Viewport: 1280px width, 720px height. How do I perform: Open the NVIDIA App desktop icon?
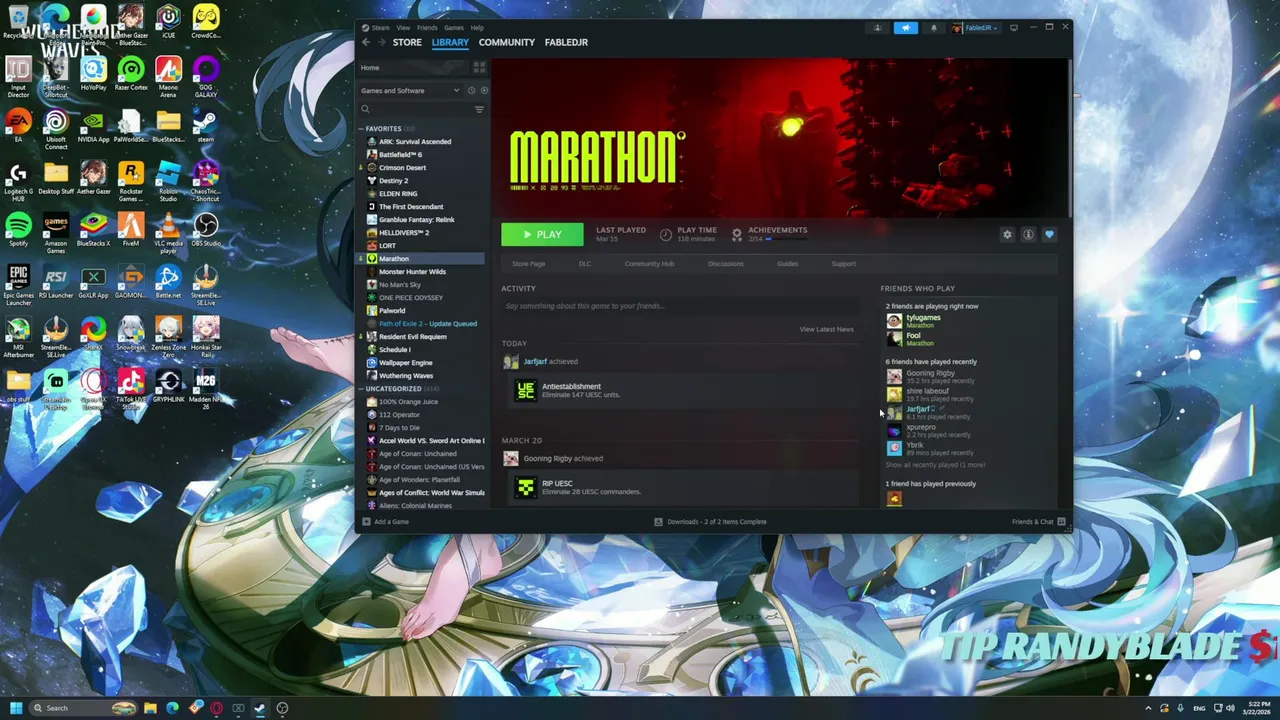(93, 125)
